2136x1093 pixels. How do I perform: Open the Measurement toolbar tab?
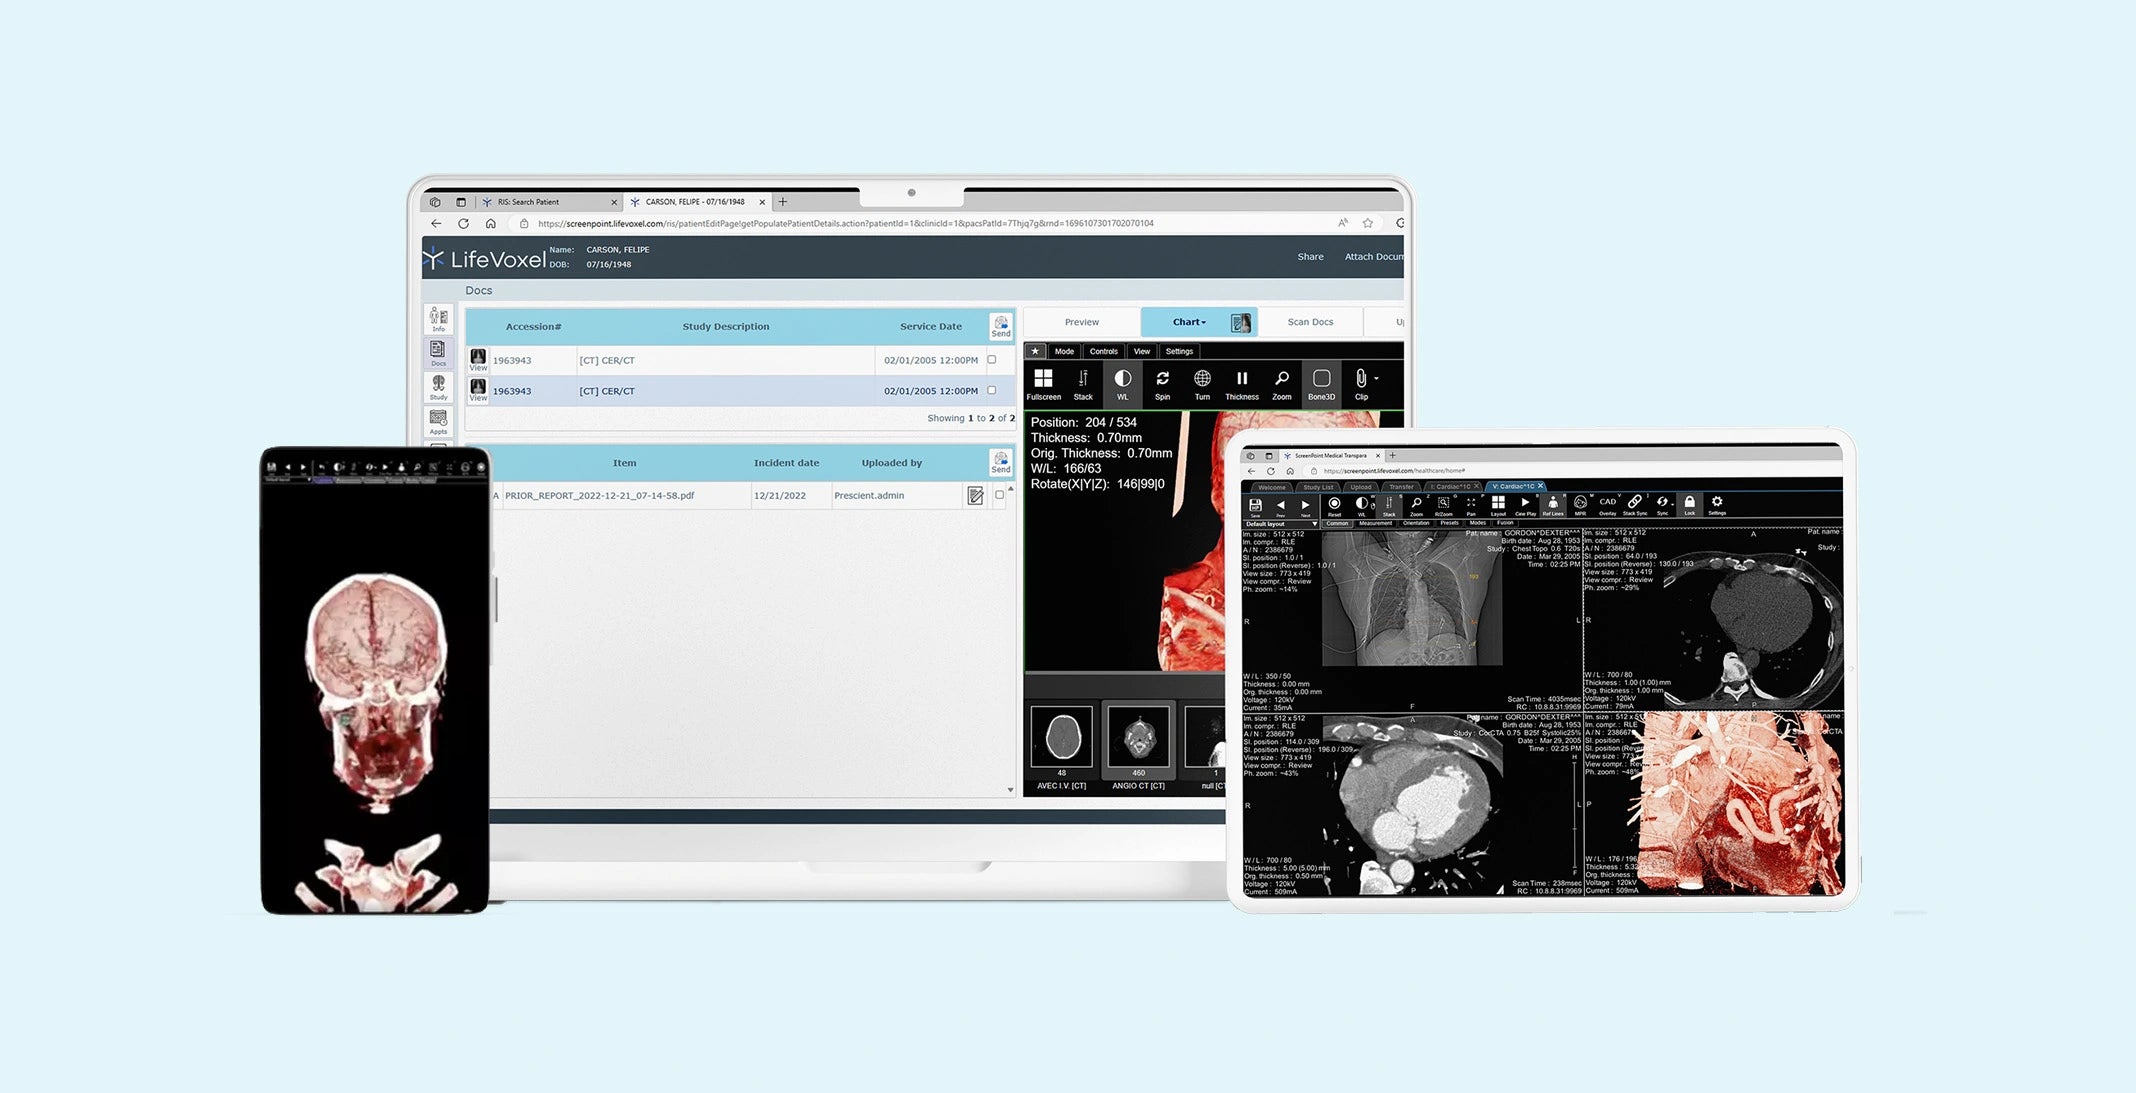1375,523
